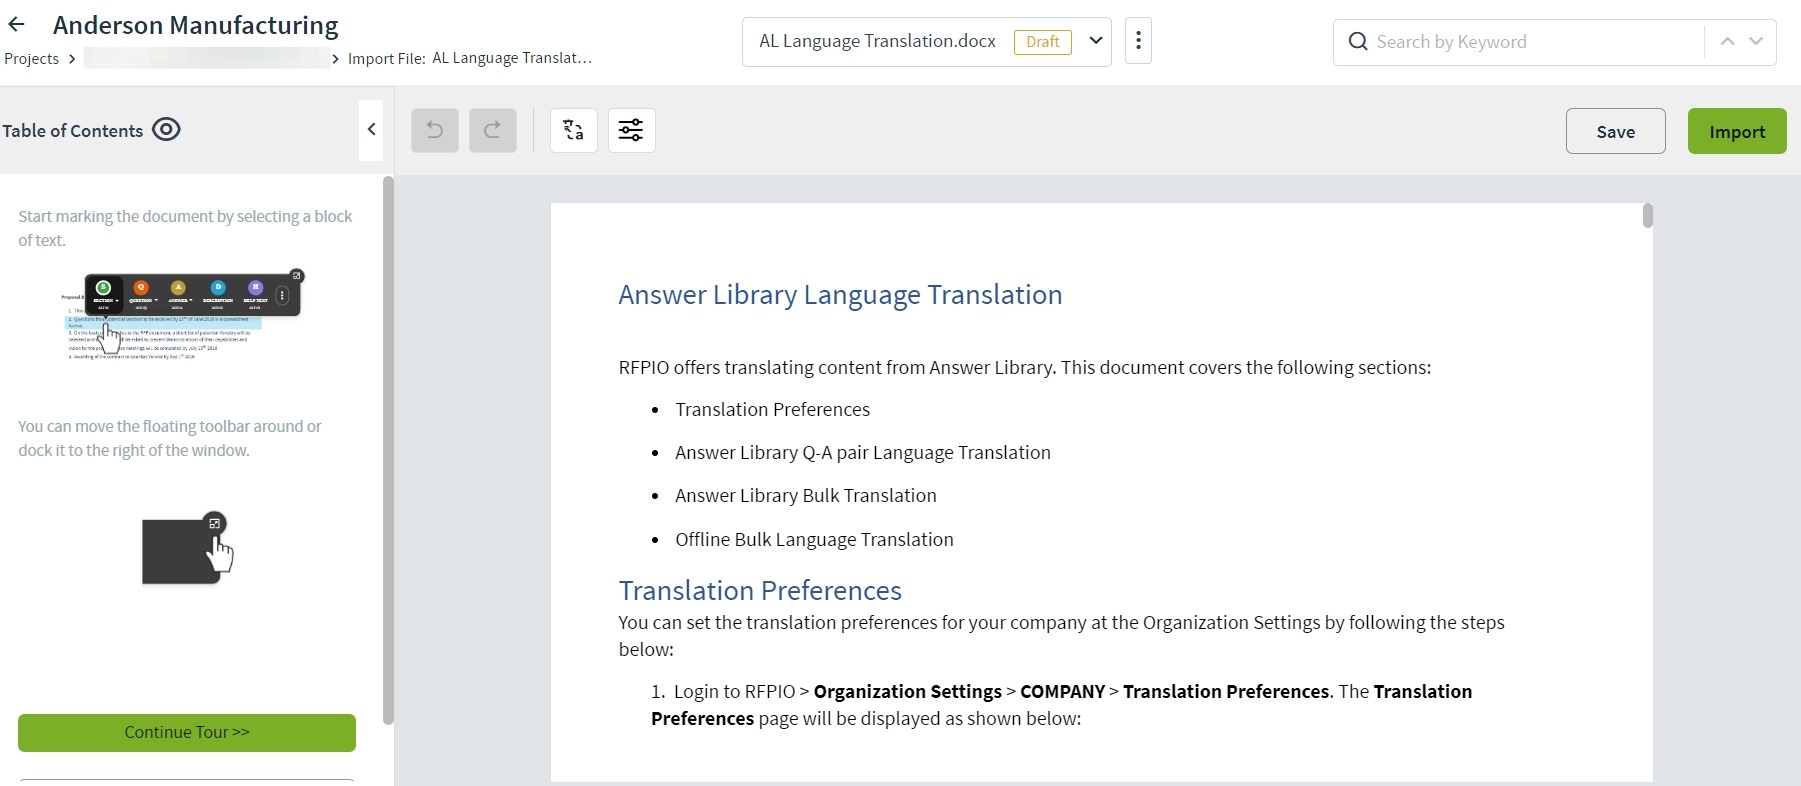Open the import settings sliders icon
Viewport: 1801px width, 786px height.
(x=632, y=130)
